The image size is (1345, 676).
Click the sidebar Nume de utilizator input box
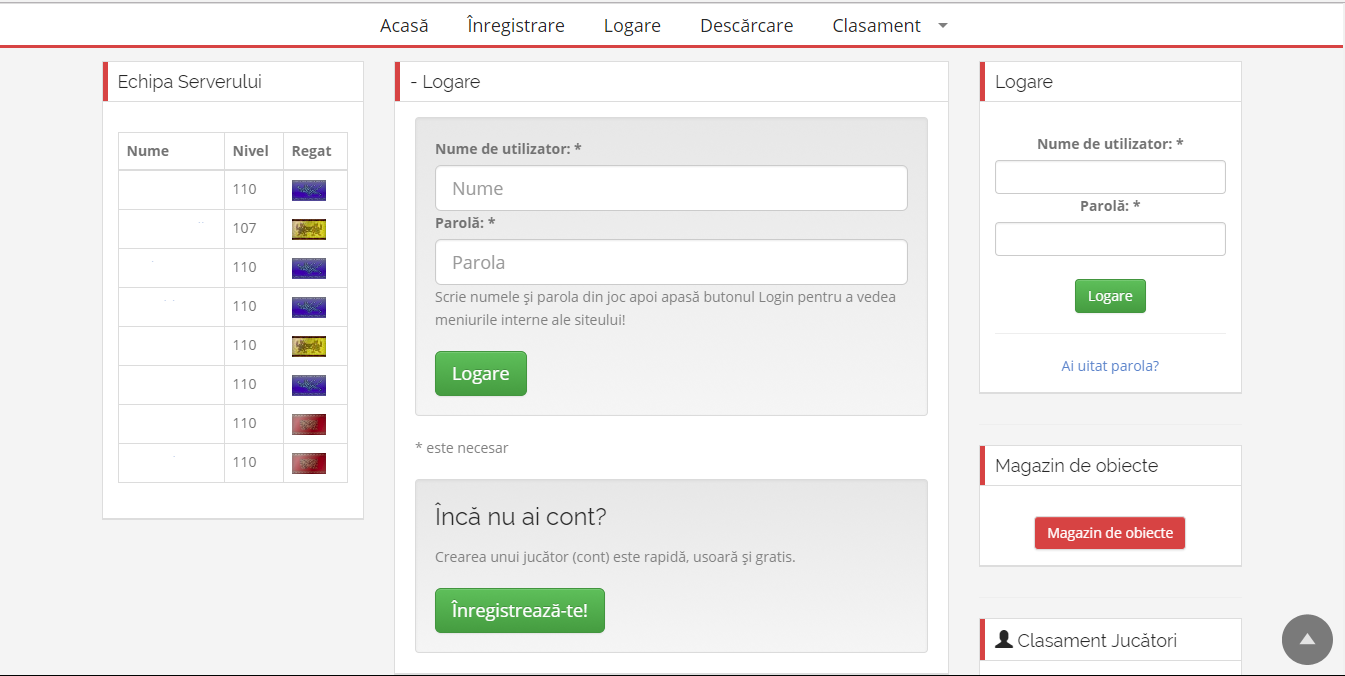pos(1110,177)
